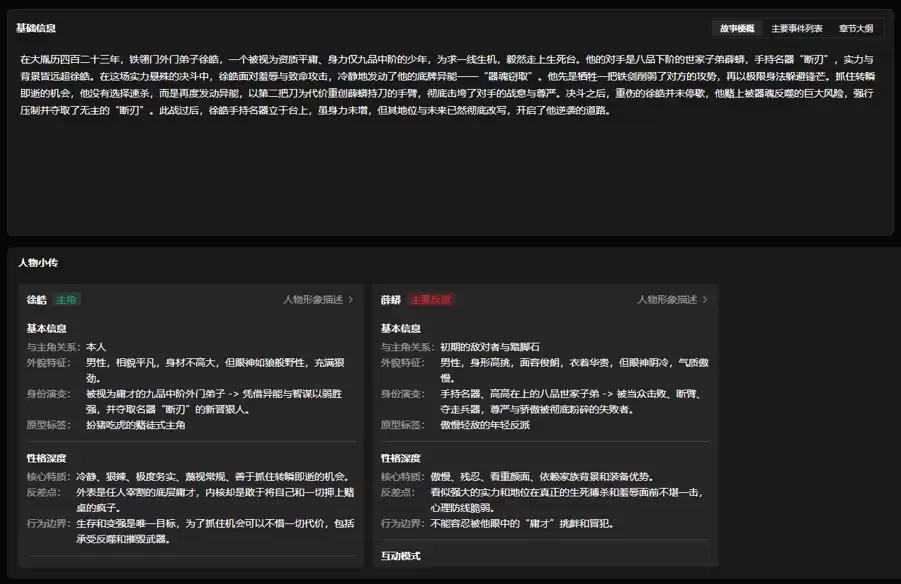Click the green 主角 tag

coord(66,299)
